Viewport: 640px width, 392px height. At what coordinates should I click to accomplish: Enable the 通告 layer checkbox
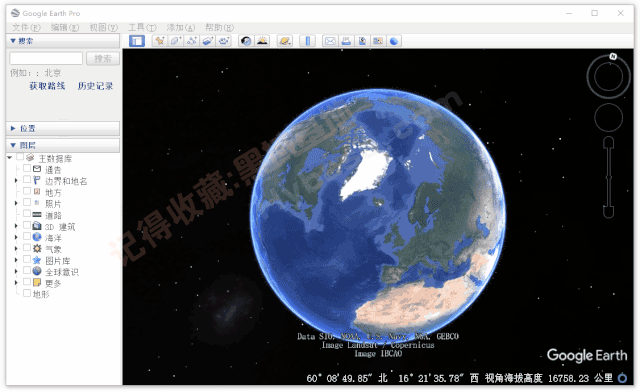(27, 168)
